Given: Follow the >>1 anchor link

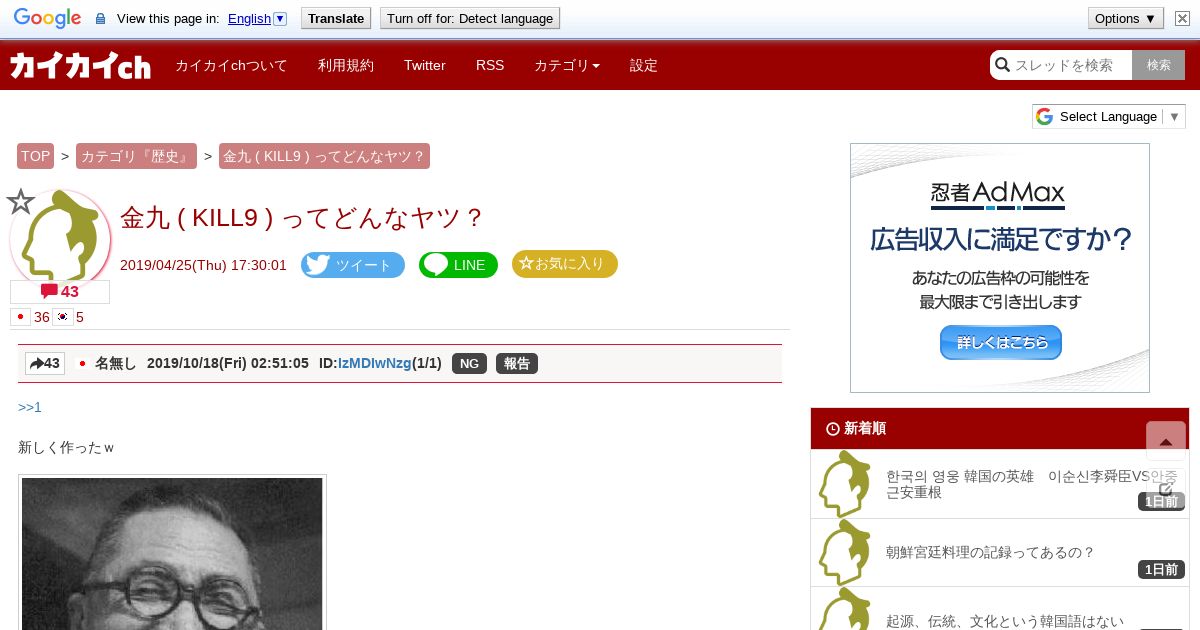Looking at the screenshot, I should click(x=30, y=407).
